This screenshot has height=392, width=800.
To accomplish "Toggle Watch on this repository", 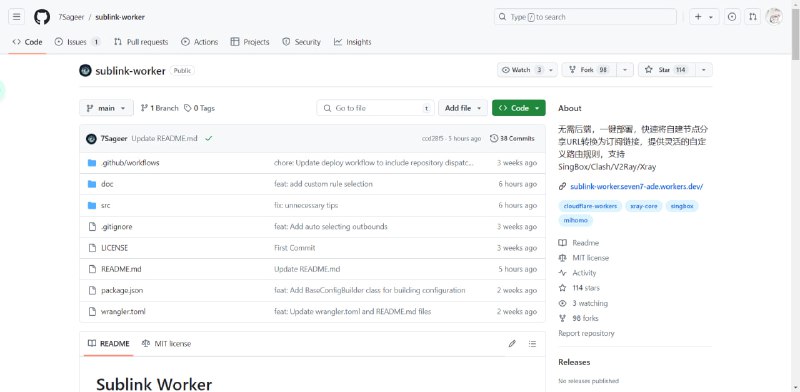I will point(528,70).
